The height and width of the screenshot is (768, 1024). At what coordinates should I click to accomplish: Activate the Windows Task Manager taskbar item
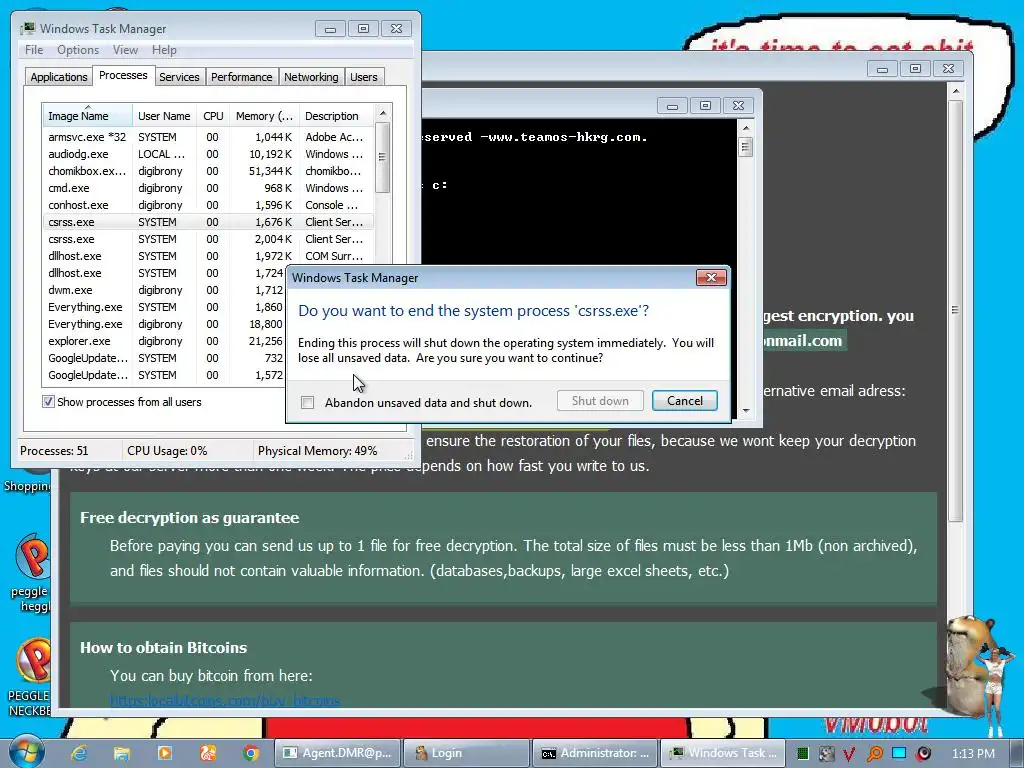tap(724, 753)
